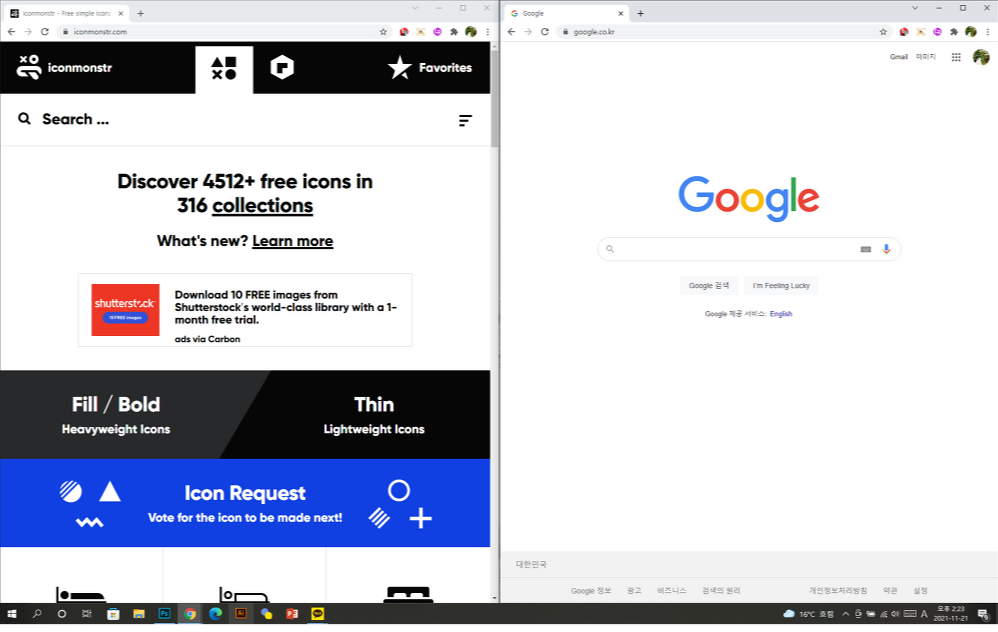The height and width of the screenshot is (632, 998).
Task: Open extensions puzzle icon in iconmonstr window
Action: click(454, 31)
